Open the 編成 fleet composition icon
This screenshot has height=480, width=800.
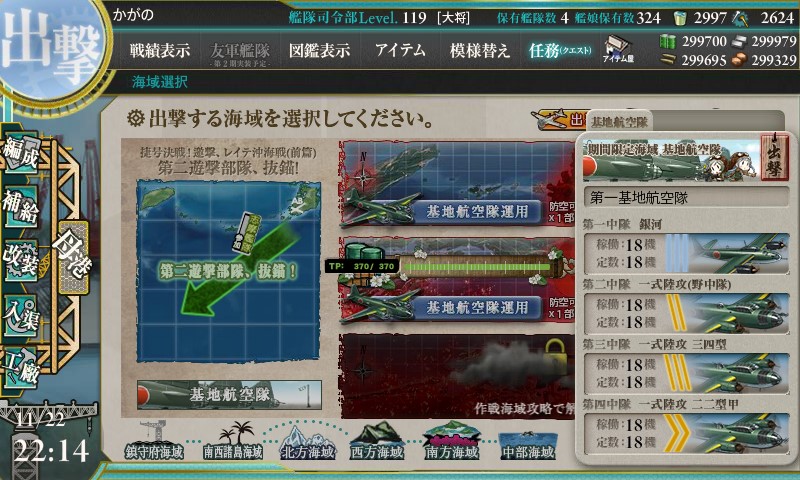[x=21, y=152]
